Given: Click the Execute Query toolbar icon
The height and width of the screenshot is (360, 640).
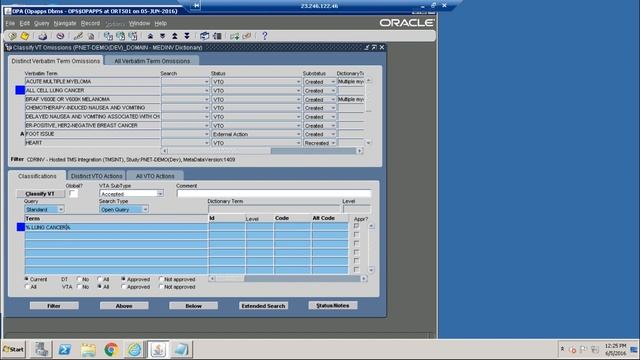Looking at the screenshot, I should (120, 36).
